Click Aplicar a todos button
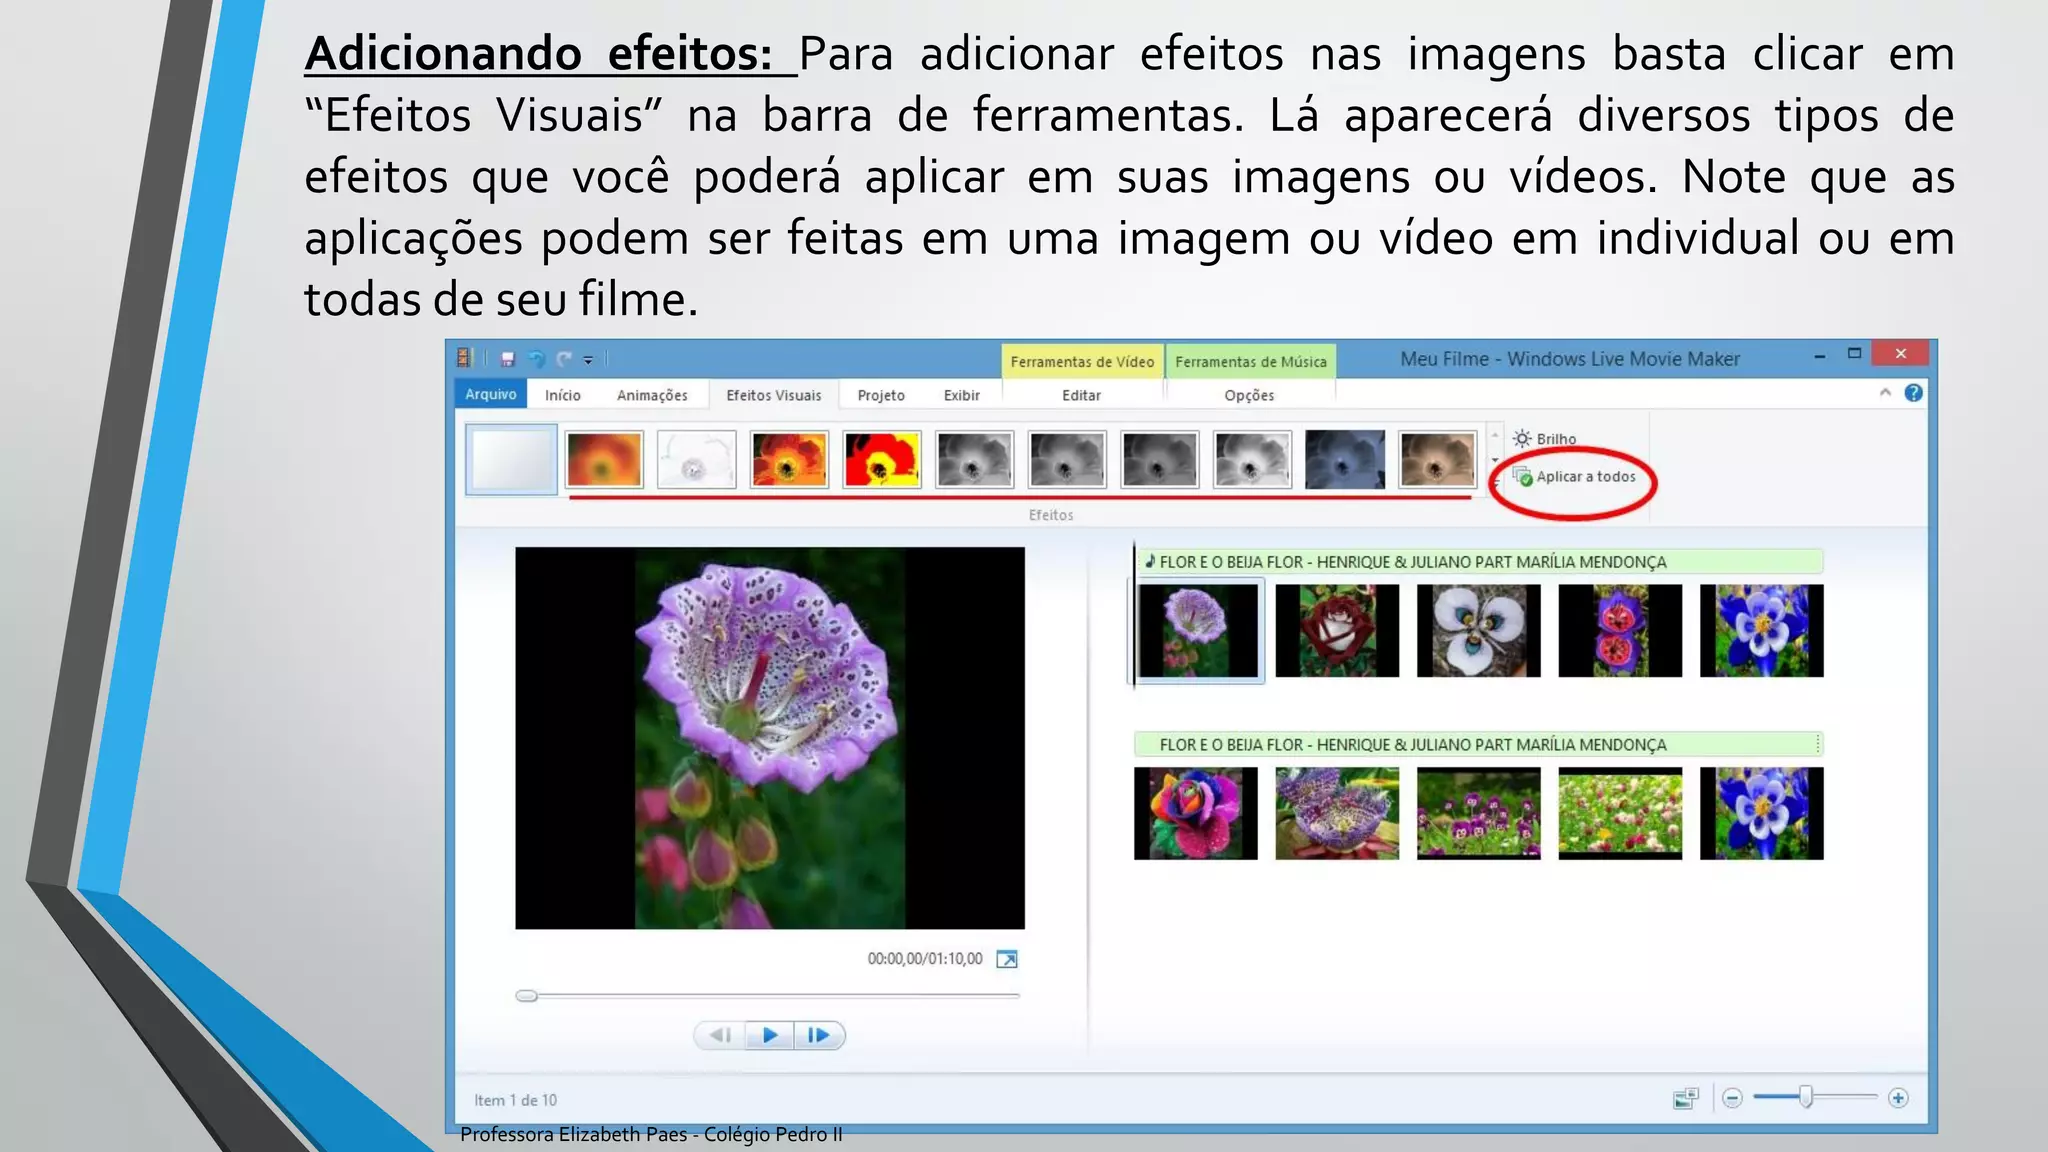The image size is (2048, 1152). (1574, 477)
